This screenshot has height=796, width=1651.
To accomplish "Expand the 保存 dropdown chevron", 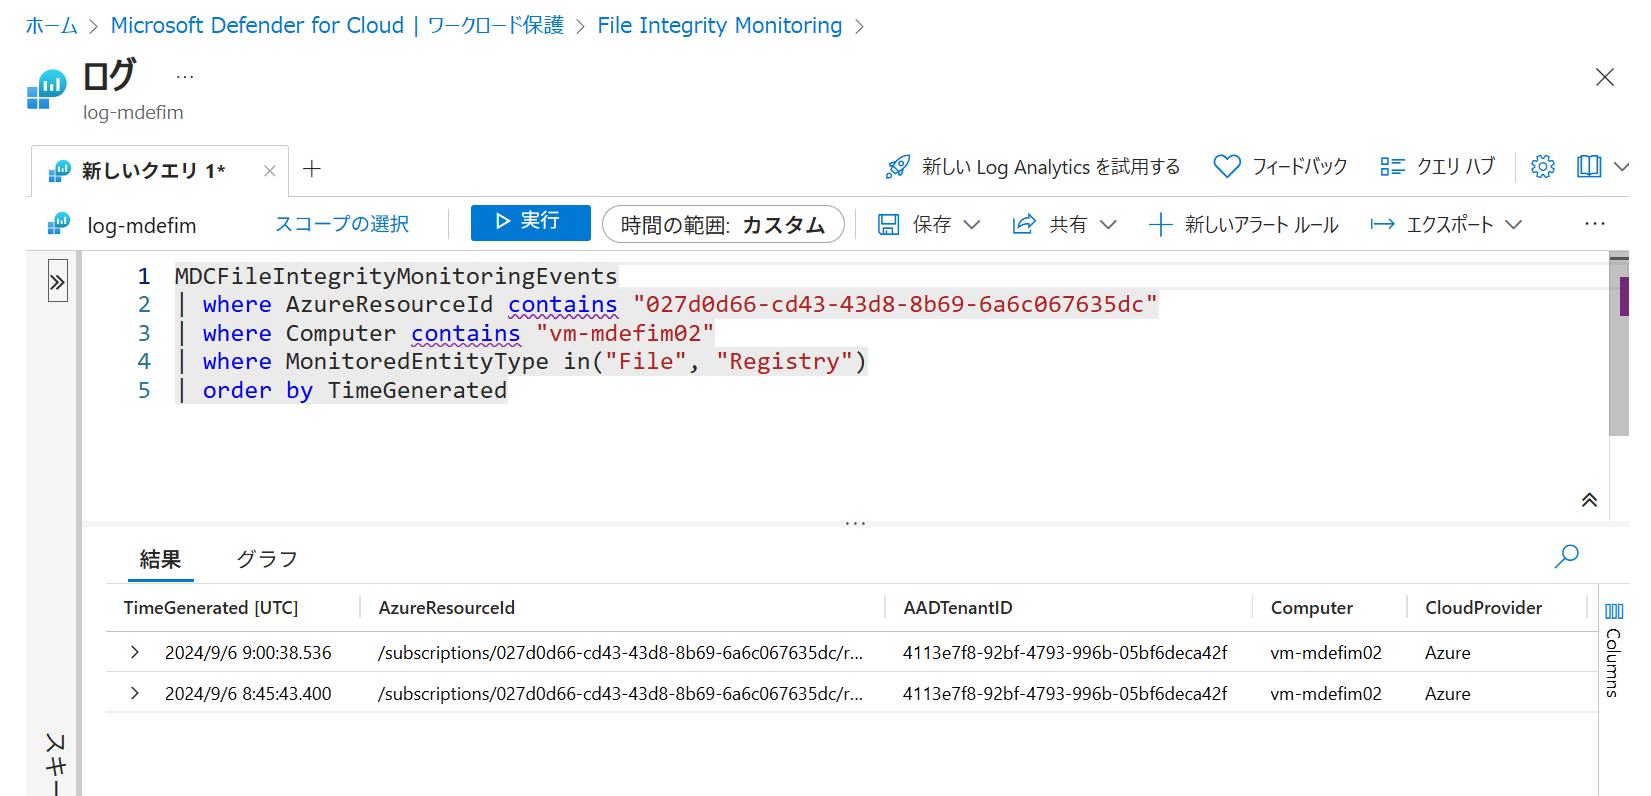I will pyautogui.click(x=972, y=224).
